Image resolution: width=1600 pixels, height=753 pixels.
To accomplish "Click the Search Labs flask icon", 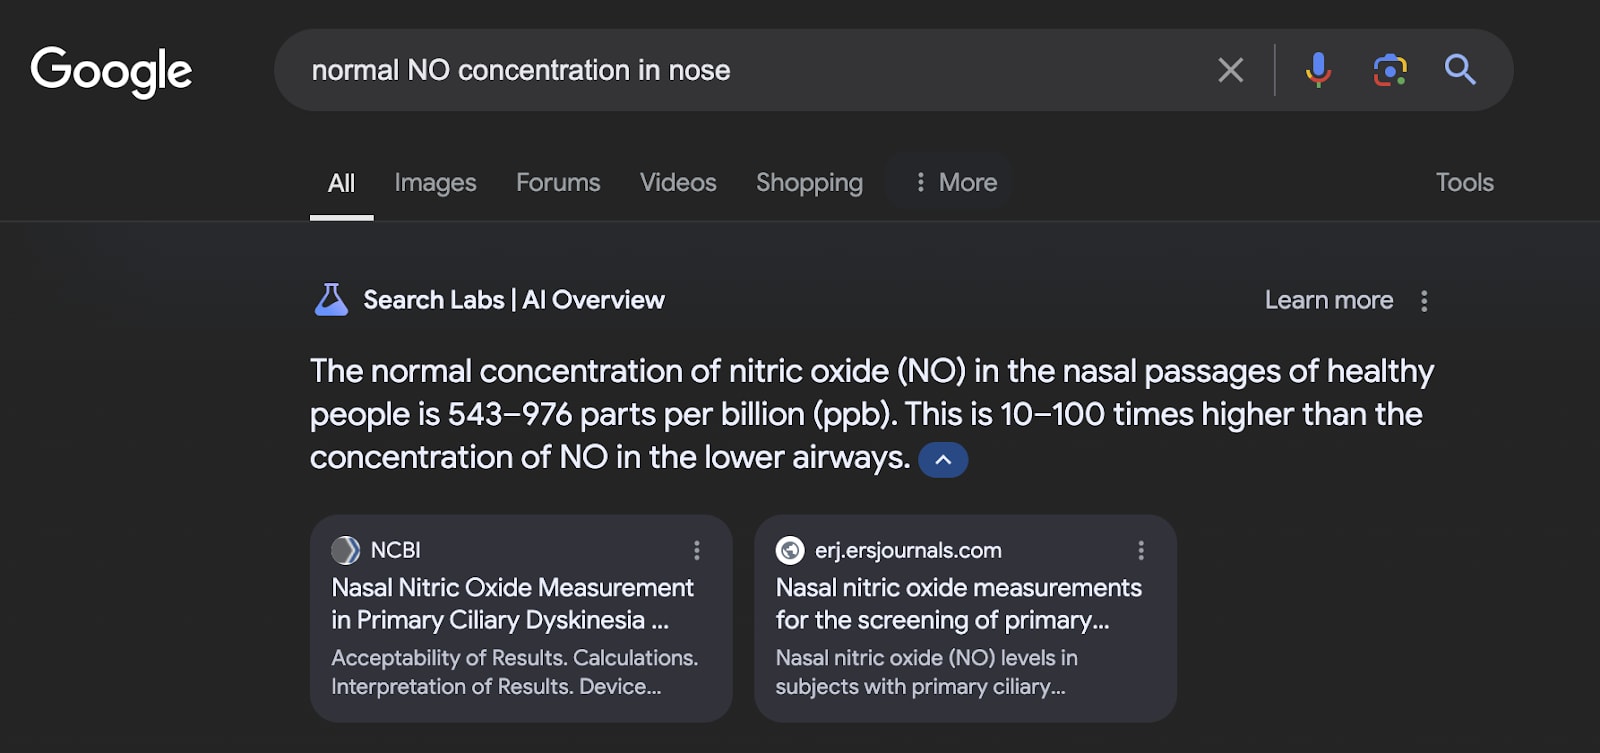I will tap(331, 300).
